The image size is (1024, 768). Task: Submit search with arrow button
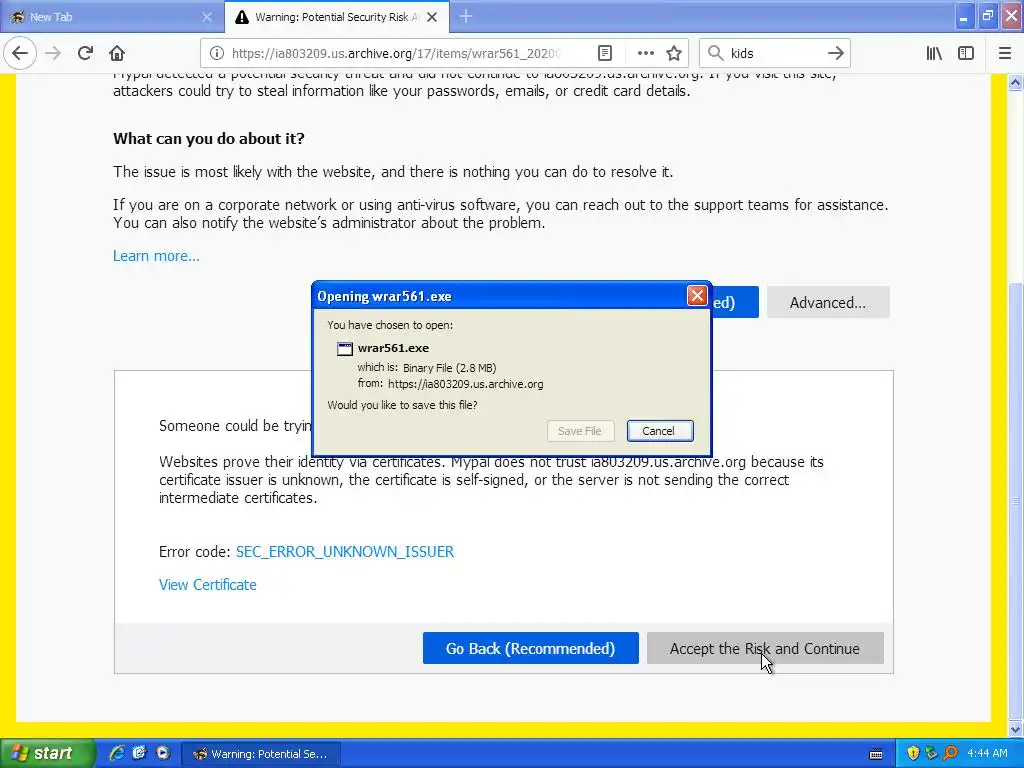pos(835,53)
